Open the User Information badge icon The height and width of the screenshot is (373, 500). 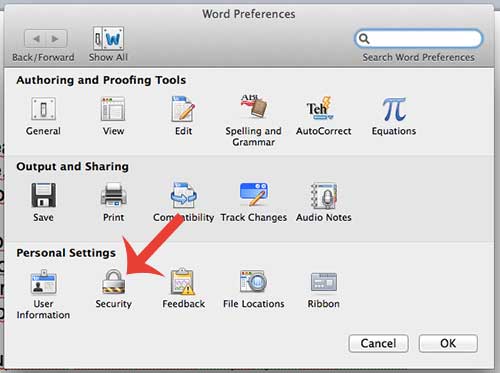(44, 282)
